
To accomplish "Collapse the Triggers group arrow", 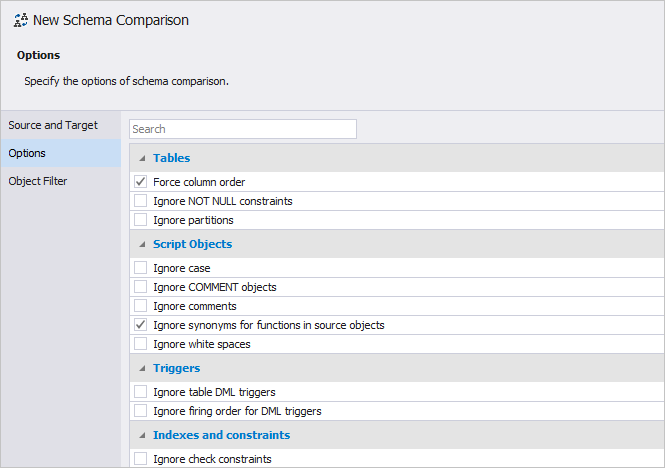I will 142,368.
